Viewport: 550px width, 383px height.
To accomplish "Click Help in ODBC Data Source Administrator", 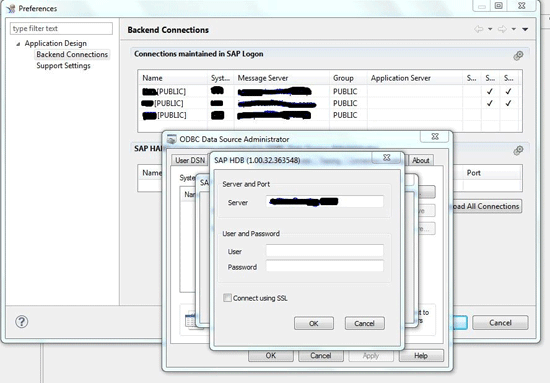I will (x=421, y=355).
